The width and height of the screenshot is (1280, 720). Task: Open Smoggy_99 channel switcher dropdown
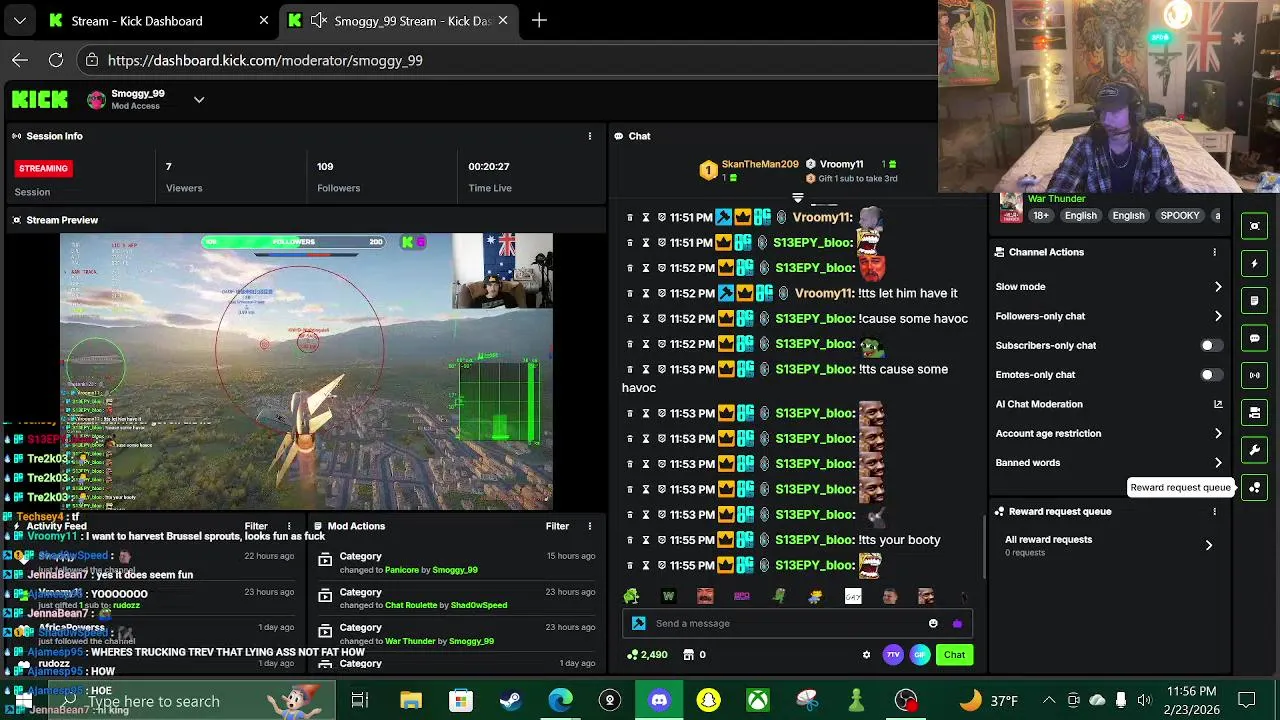click(199, 99)
